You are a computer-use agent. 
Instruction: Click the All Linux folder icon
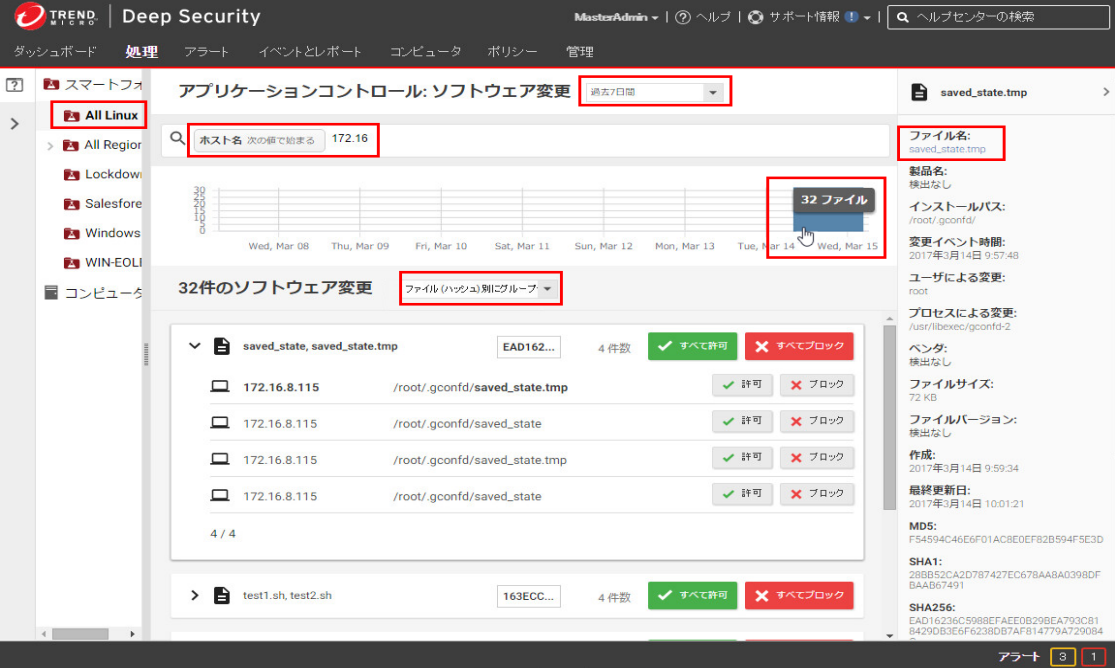click(x=71, y=116)
